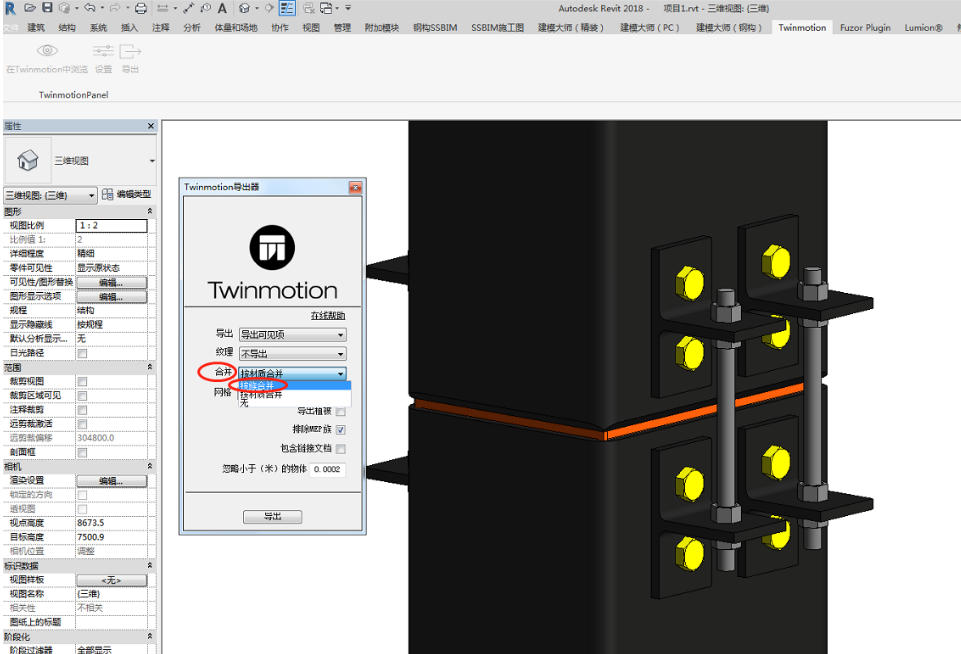The width and height of the screenshot is (961, 654).
Task: Open the Lumion ribbon tab
Action: coord(923,28)
